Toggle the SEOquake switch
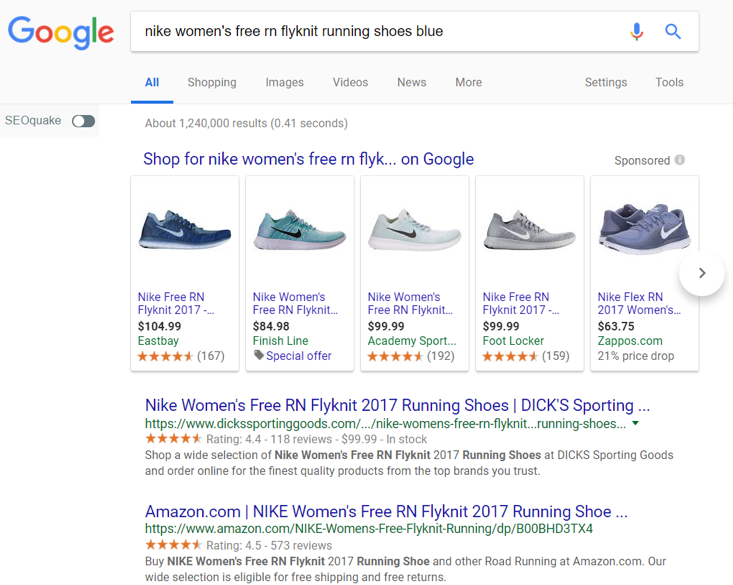 coord(83,121)
